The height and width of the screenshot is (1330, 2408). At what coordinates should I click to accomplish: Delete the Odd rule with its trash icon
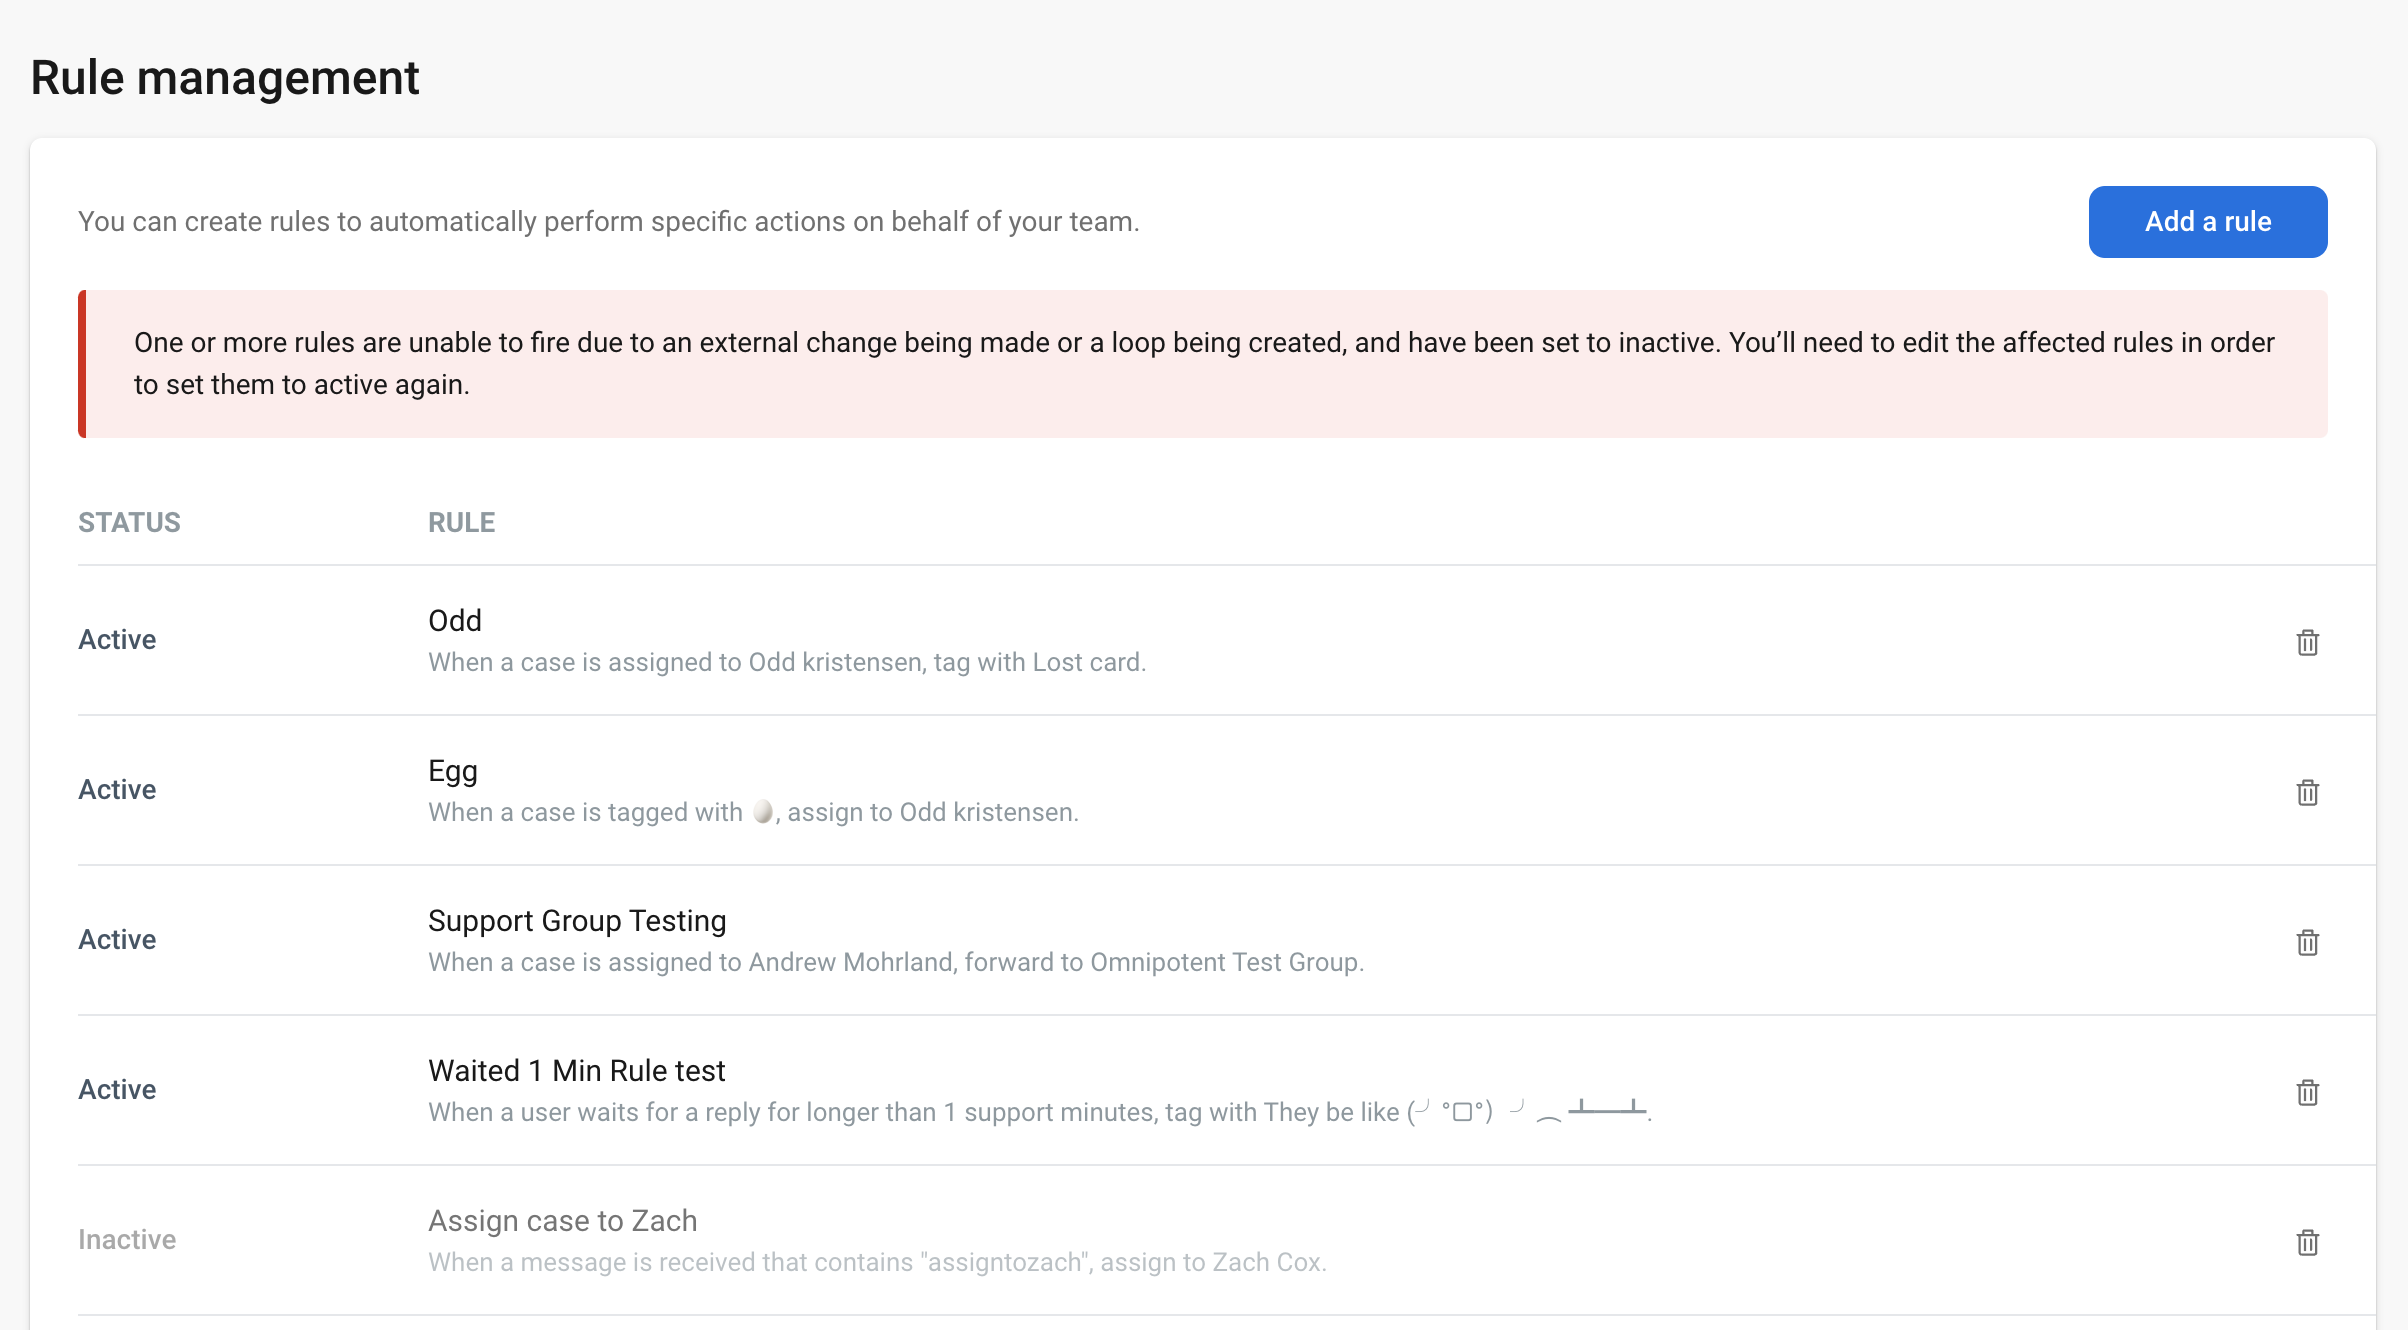pyautogui.click(x=2307, y=642)
